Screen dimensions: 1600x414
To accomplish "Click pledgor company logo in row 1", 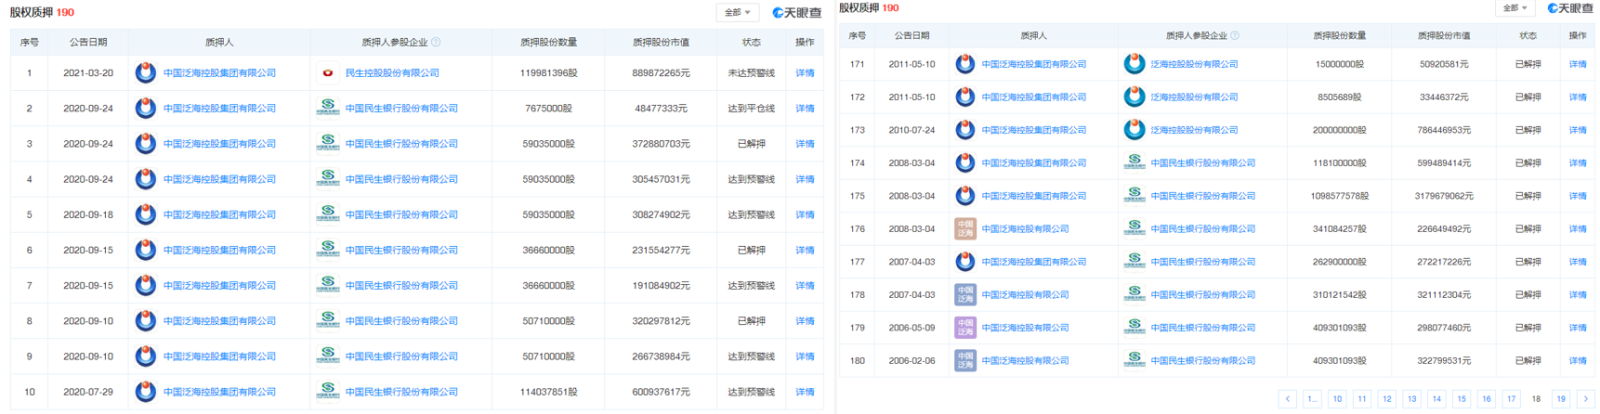I will click(146, 73).
